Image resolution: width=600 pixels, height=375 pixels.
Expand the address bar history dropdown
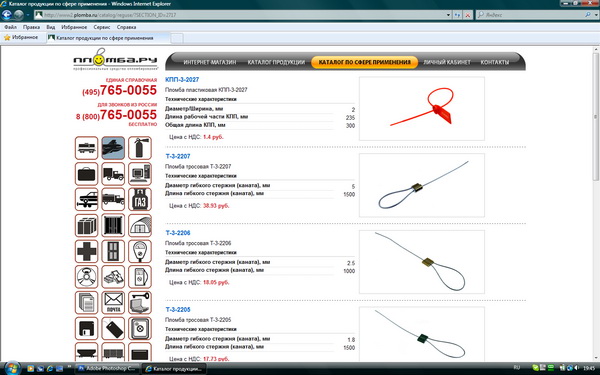pos(448,15)
